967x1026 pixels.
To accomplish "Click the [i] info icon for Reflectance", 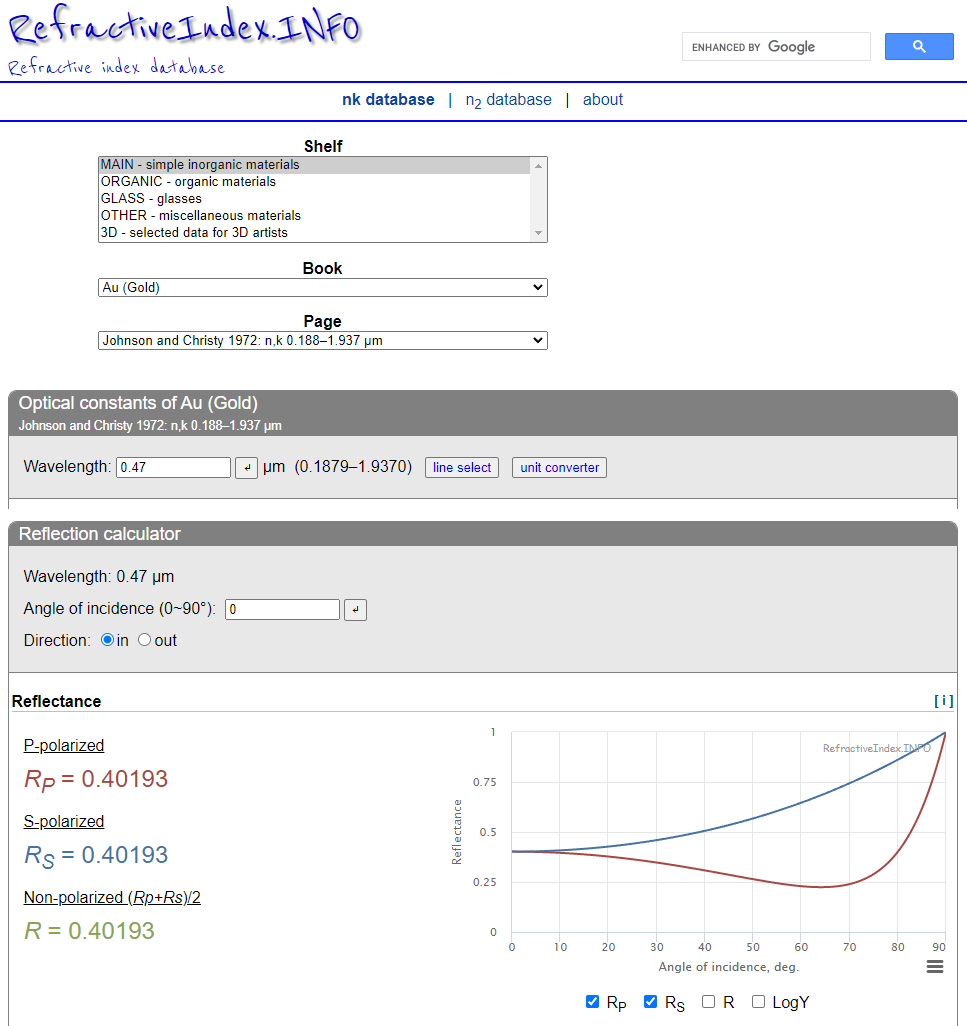I will coord(943,701).
